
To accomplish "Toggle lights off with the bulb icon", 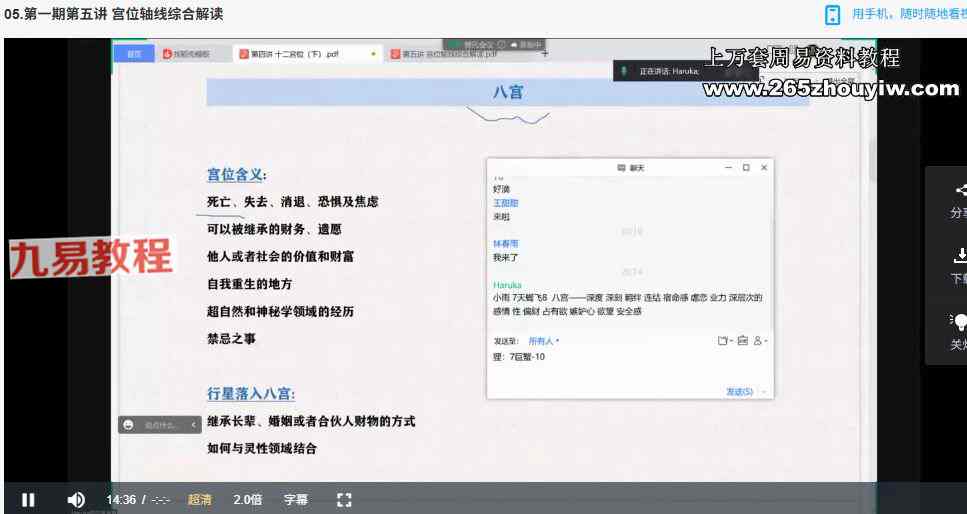I will pyautogui.click(x=960, y=321).
